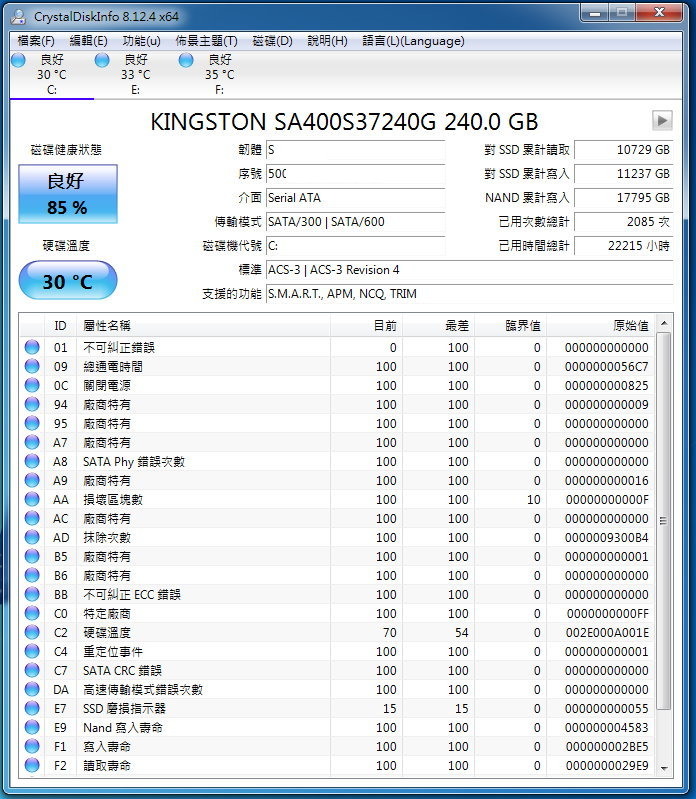Click the 臨界值 column header
The image size is (696, 799).
pos(511,326)
